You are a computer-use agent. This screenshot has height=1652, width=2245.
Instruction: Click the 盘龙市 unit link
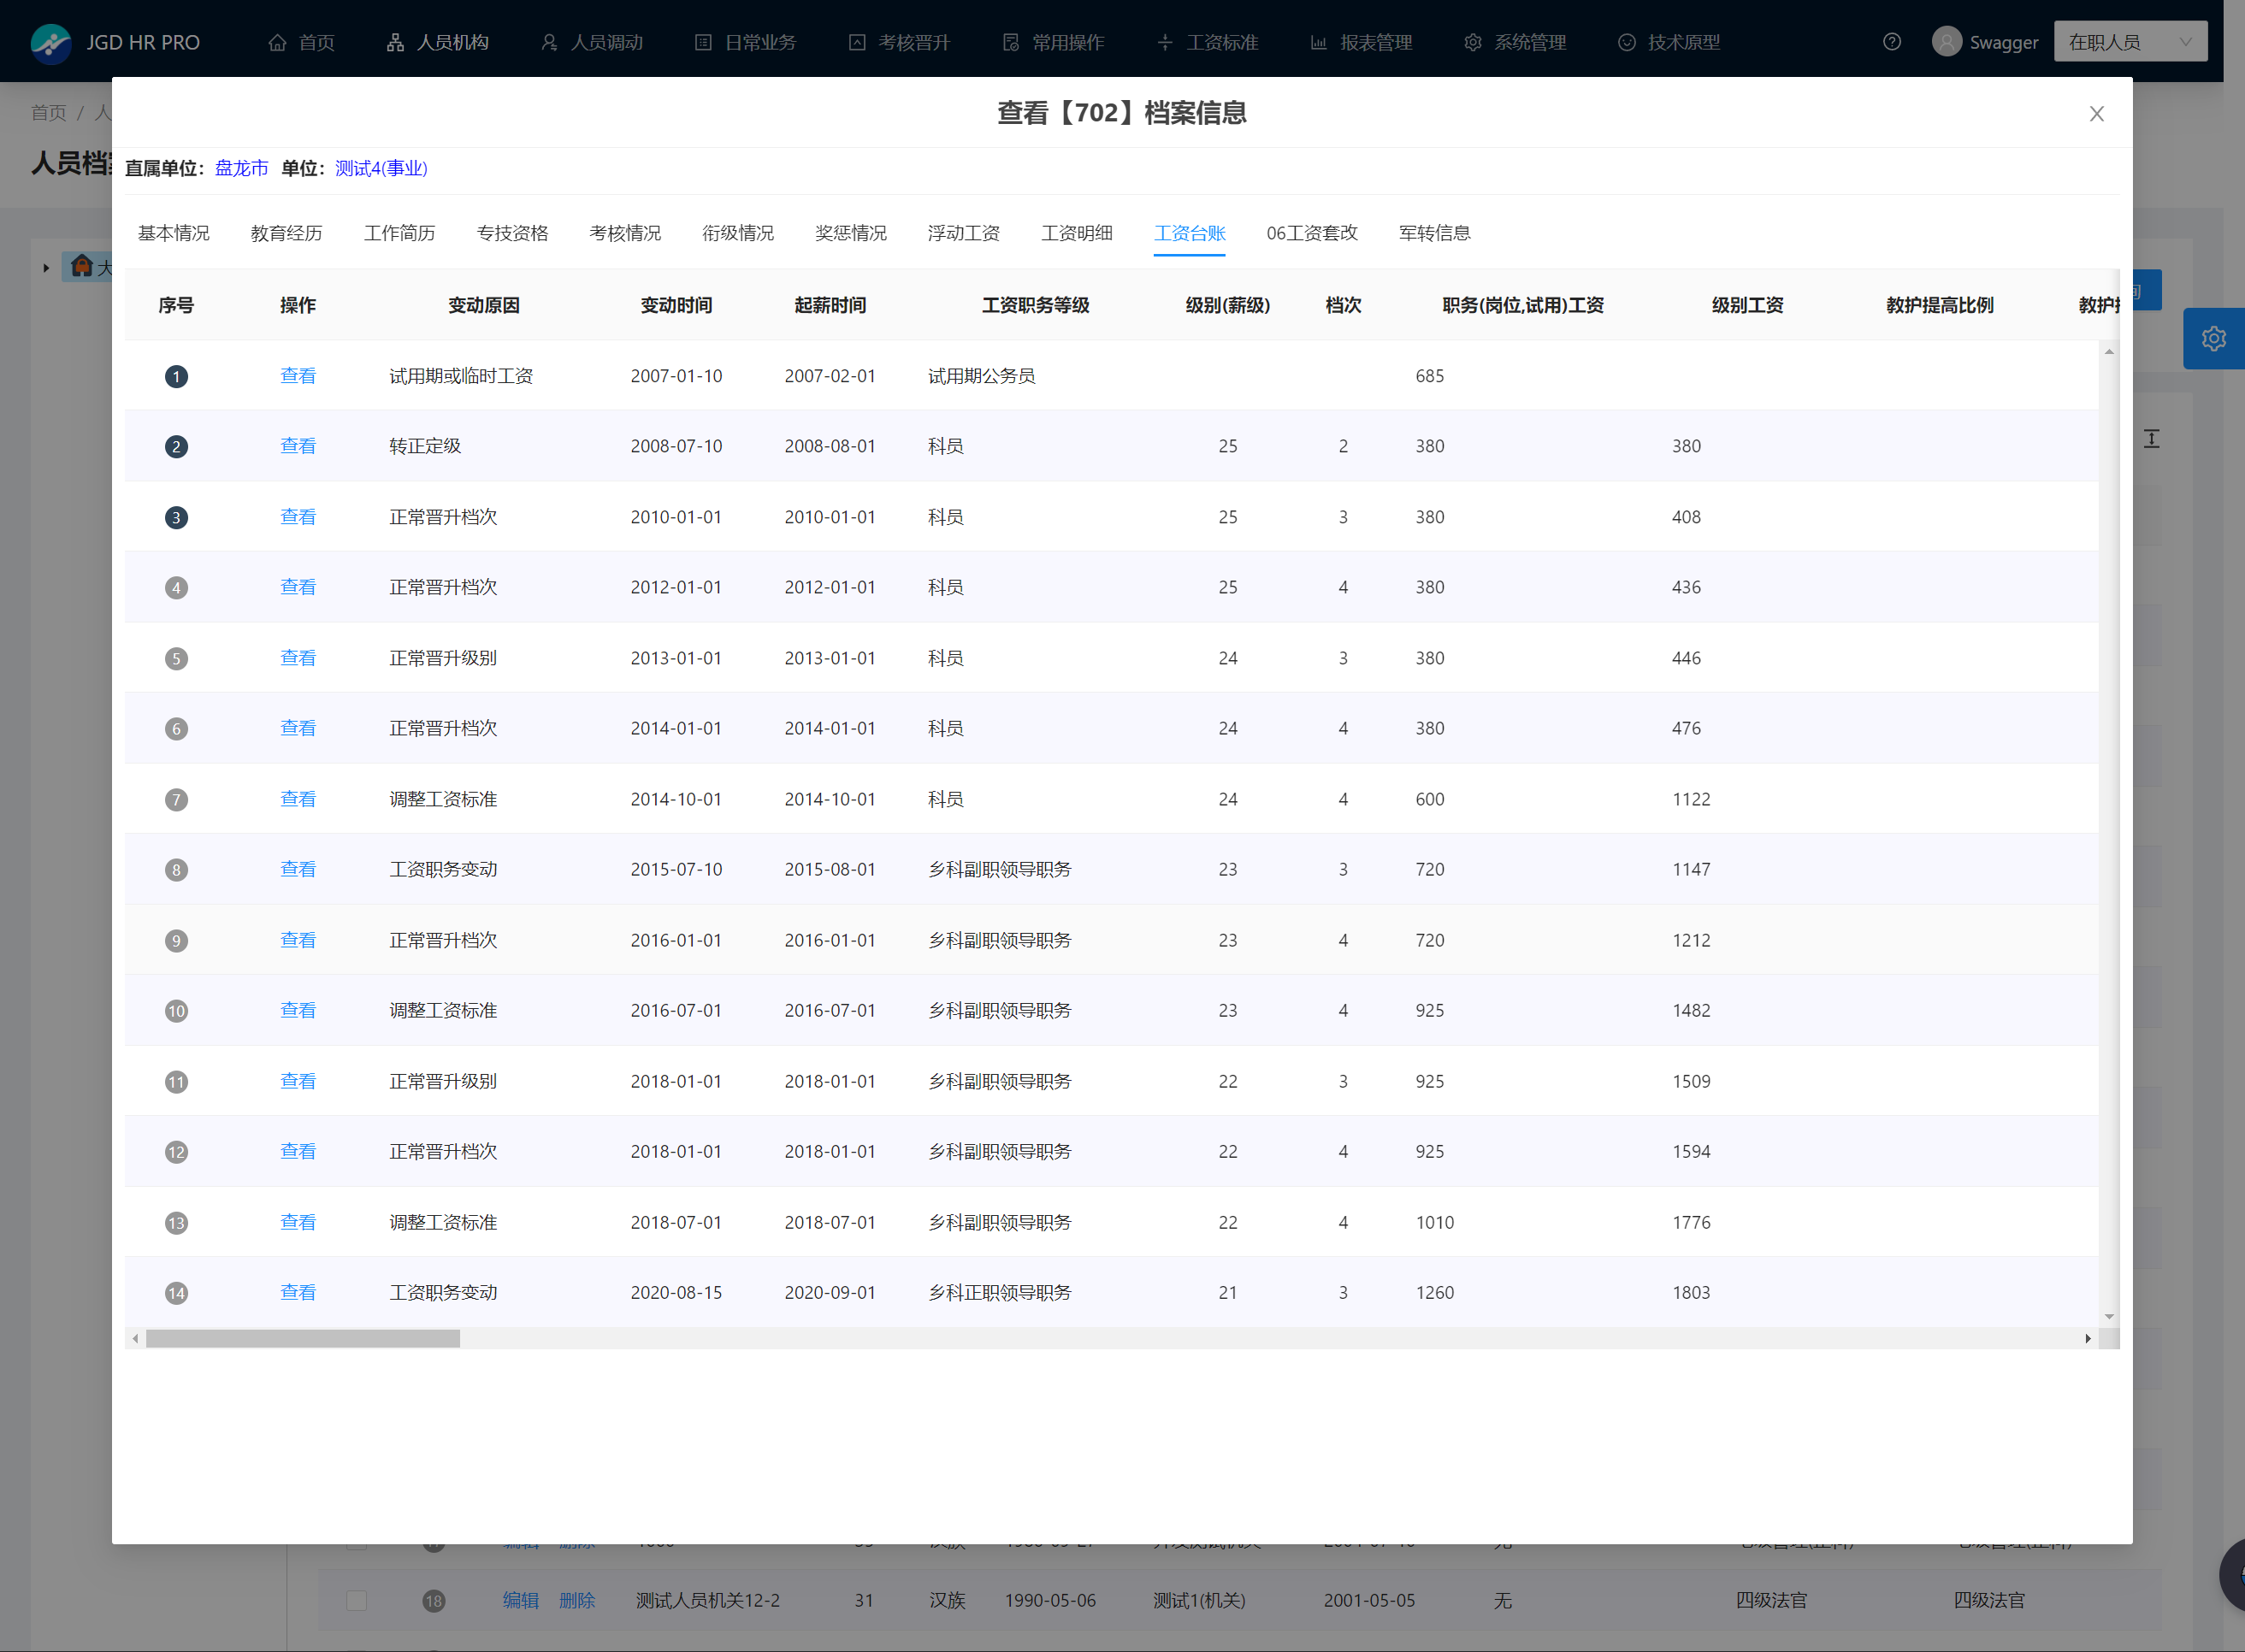point(241,168)
